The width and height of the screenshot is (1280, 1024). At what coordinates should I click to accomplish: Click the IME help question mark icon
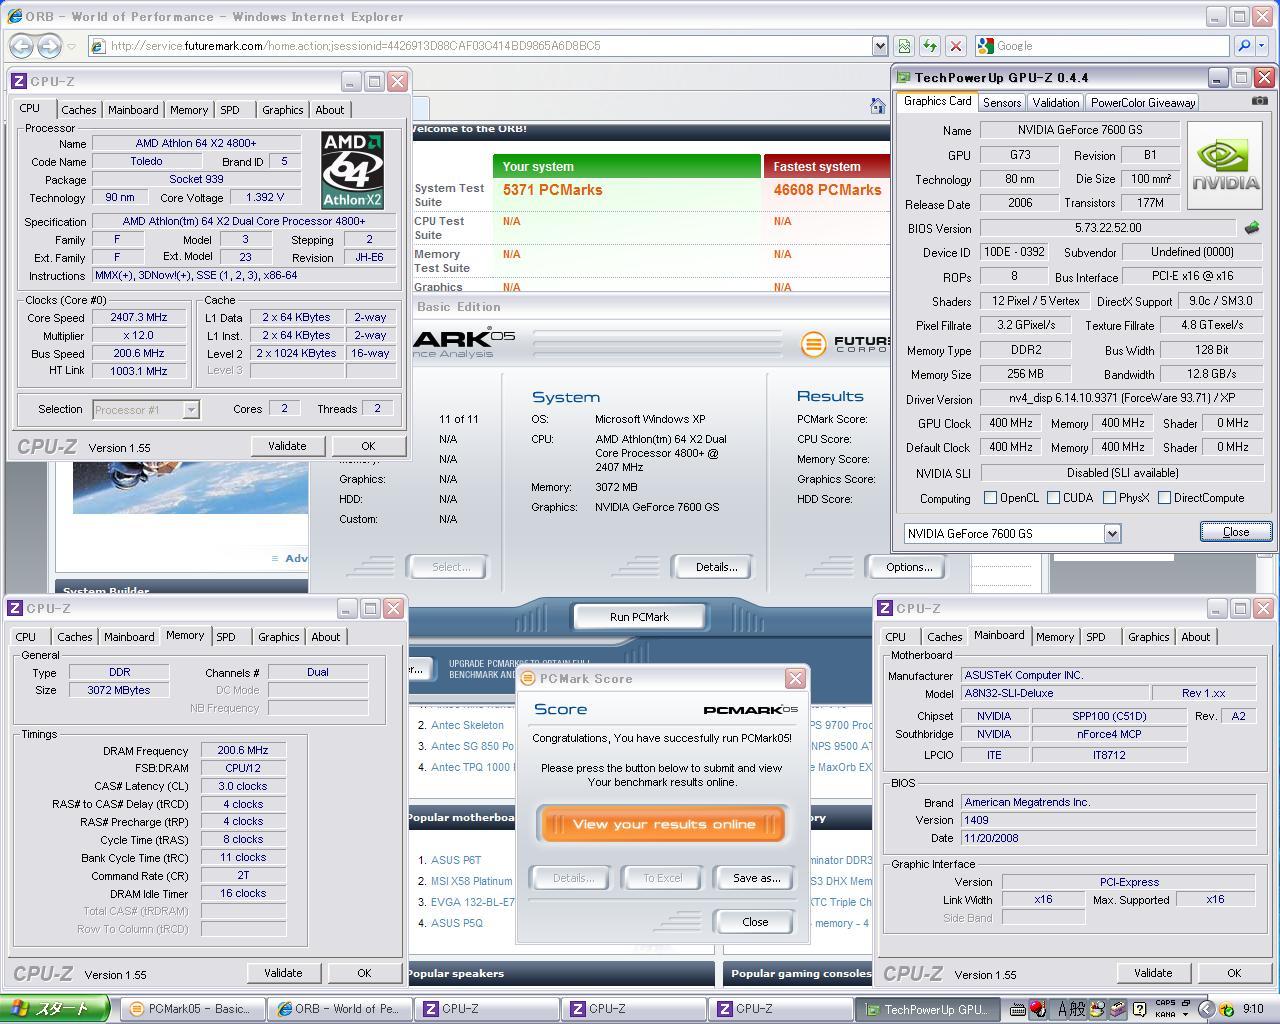pyautogui.click(x=1138, y=1009)
